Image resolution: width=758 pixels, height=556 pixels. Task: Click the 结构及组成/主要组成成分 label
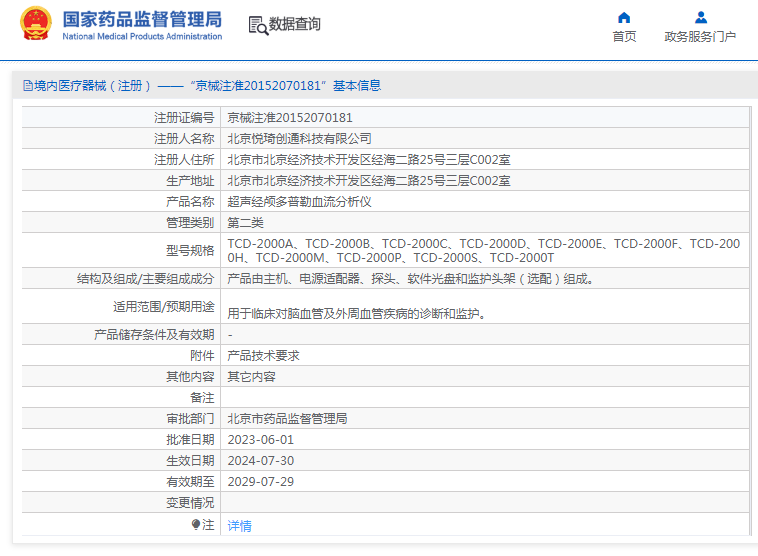click(x=146, y=279)
